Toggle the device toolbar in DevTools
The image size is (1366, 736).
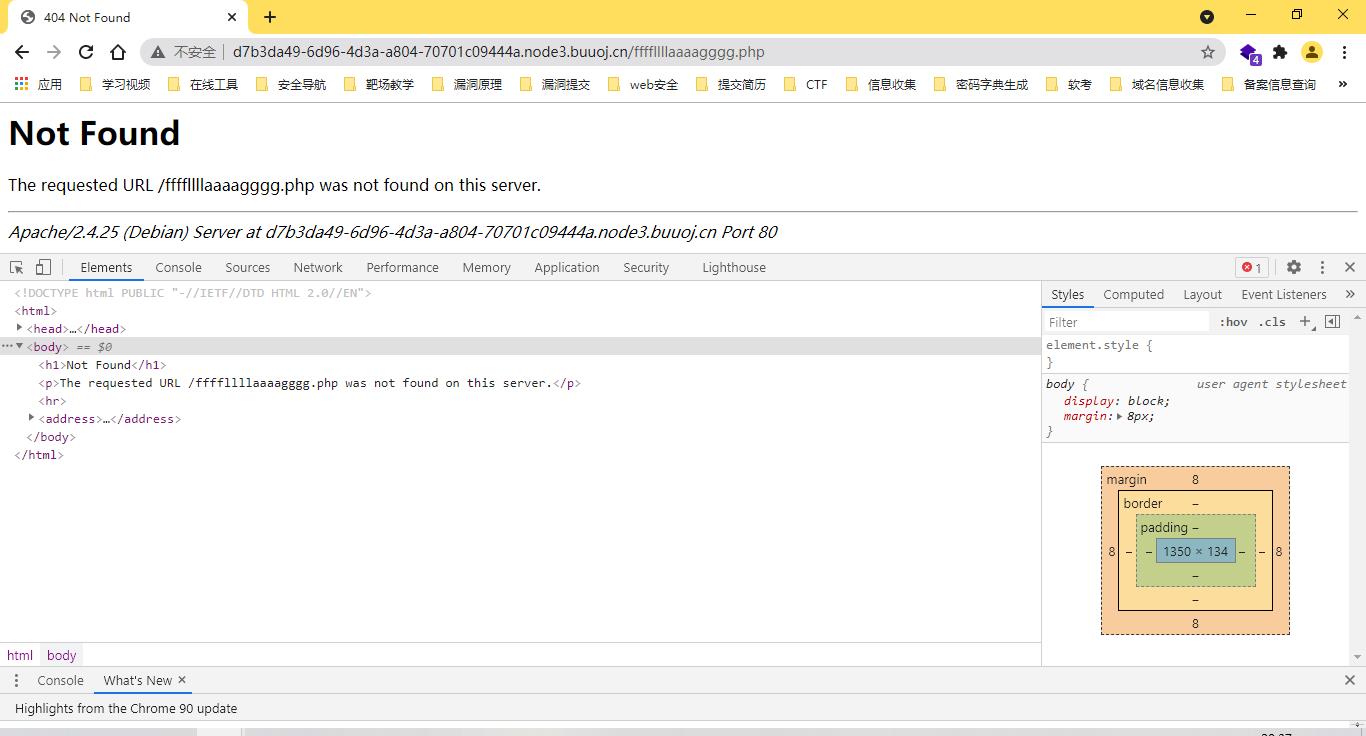tap(43, 267)
